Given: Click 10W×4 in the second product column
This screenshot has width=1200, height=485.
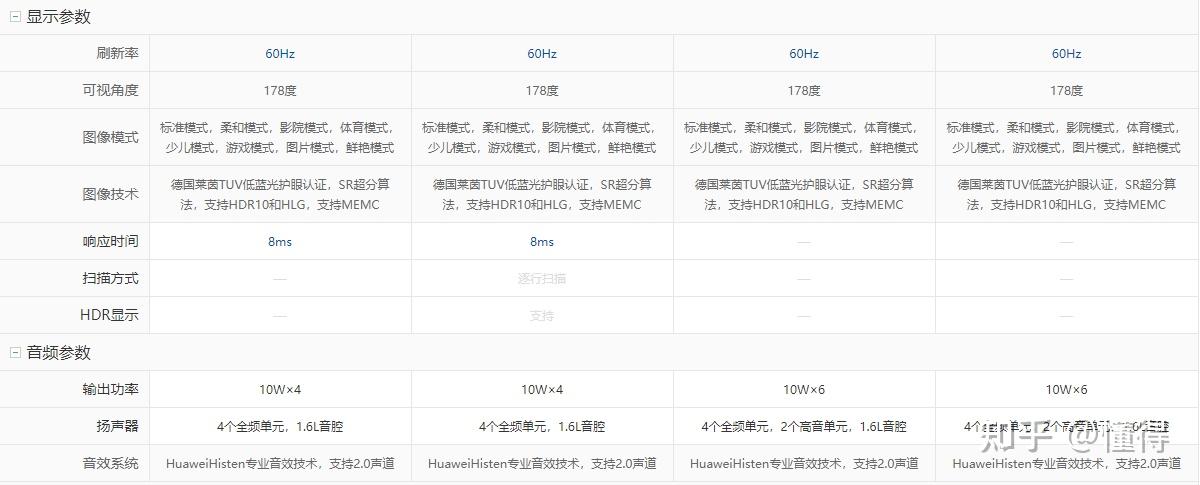Looking at the screenshot, I should tap(542, 389).
